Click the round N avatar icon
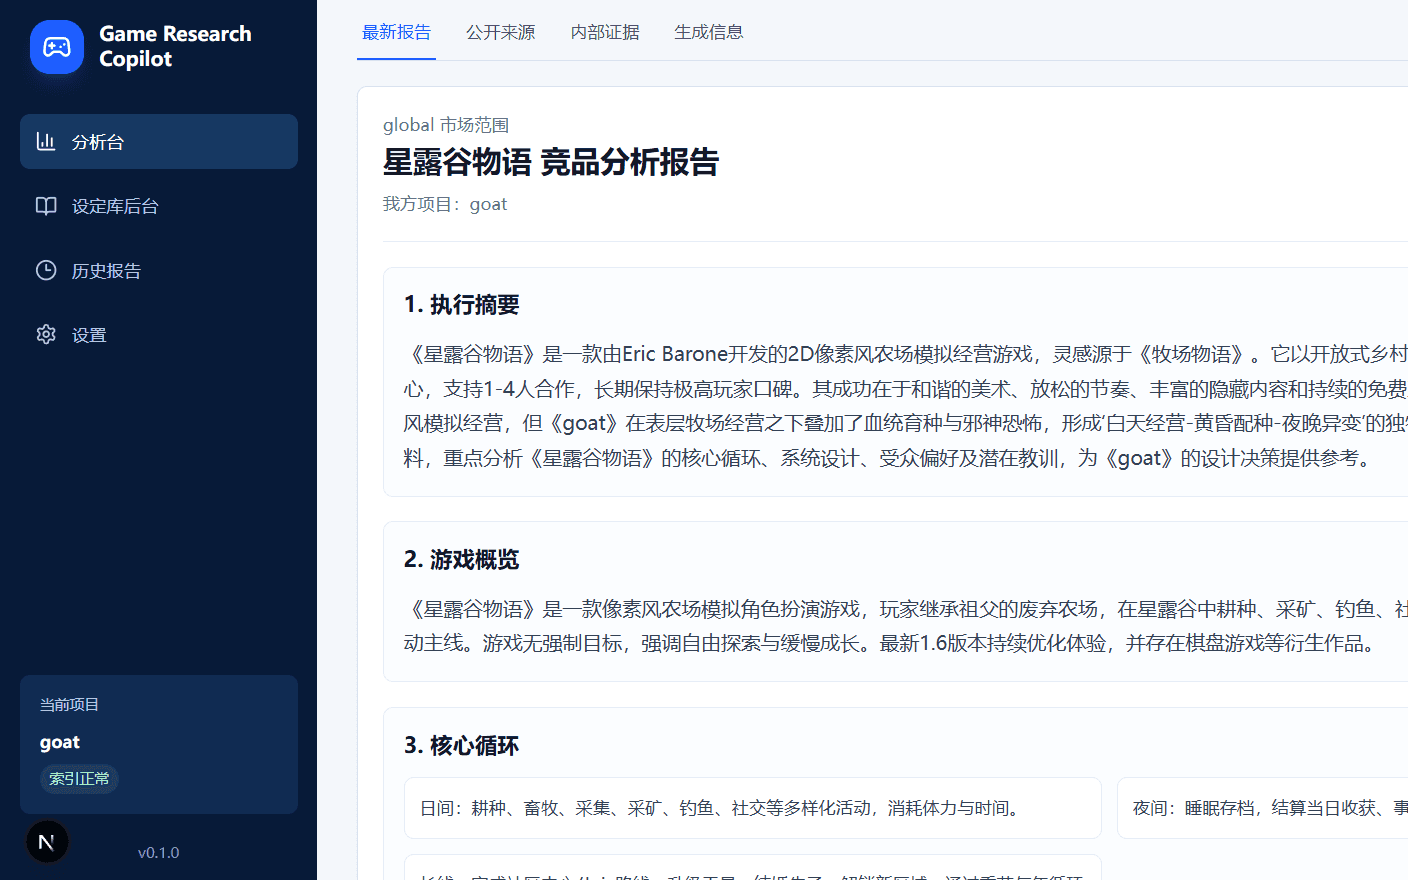The width and height of the screenshot is (1408, 880). 47,842
